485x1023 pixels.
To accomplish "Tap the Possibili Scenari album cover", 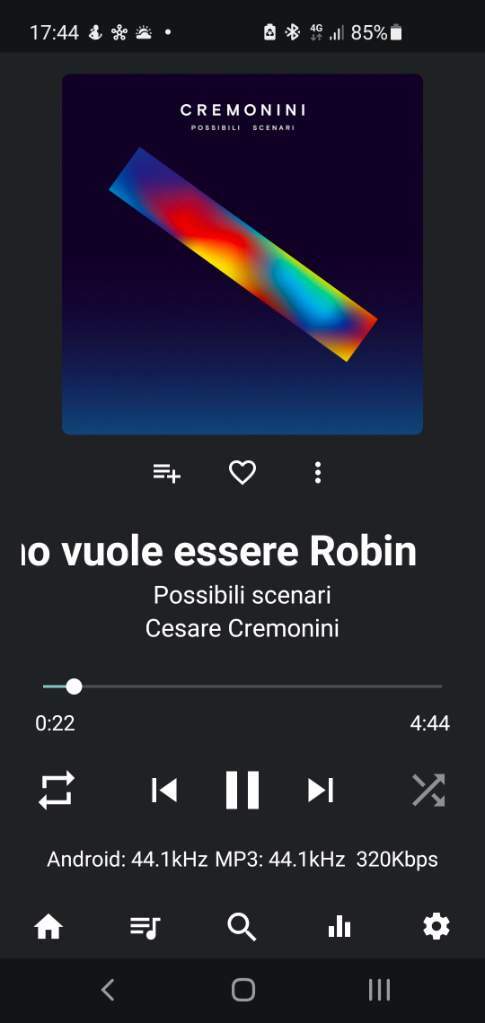I will pyautogui.click(x=242, y=254).
